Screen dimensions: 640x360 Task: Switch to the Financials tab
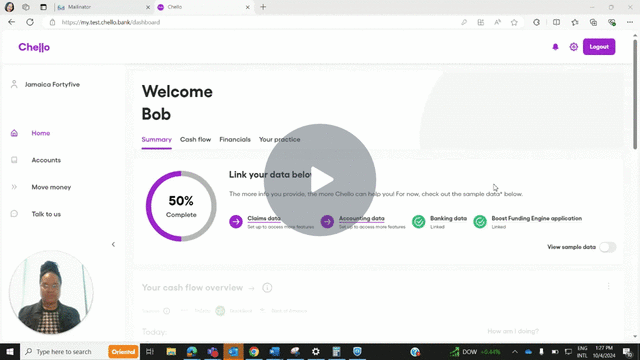point(235,140)
